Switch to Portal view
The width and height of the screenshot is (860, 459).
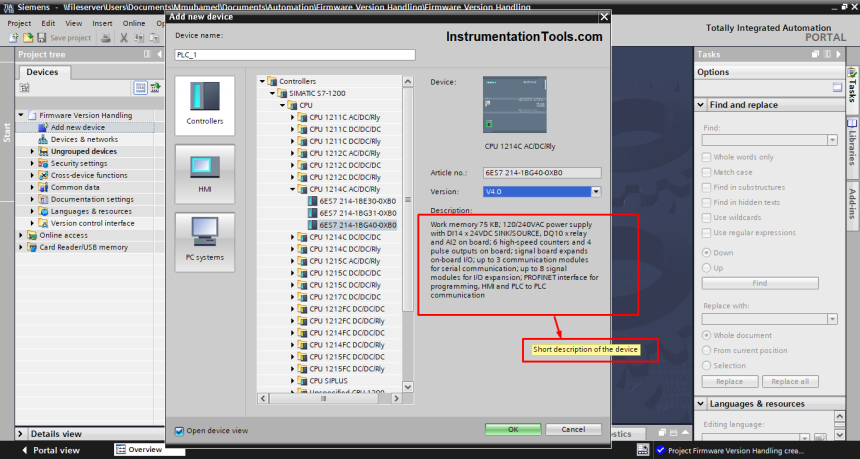[x=56, y=450]
